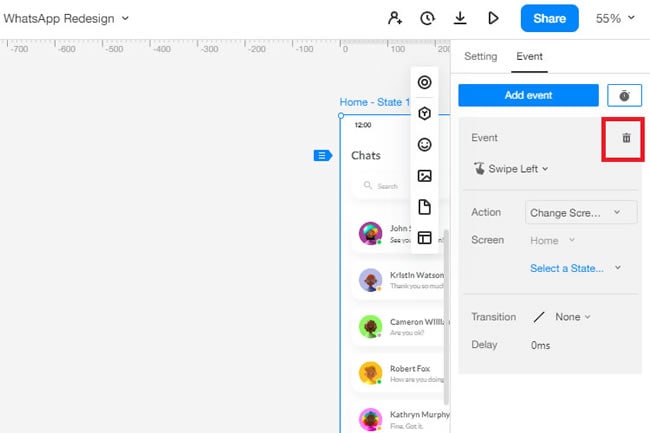Open the Home screen dropdown
The width and height of the screenshot is (650, 433).
552,240
